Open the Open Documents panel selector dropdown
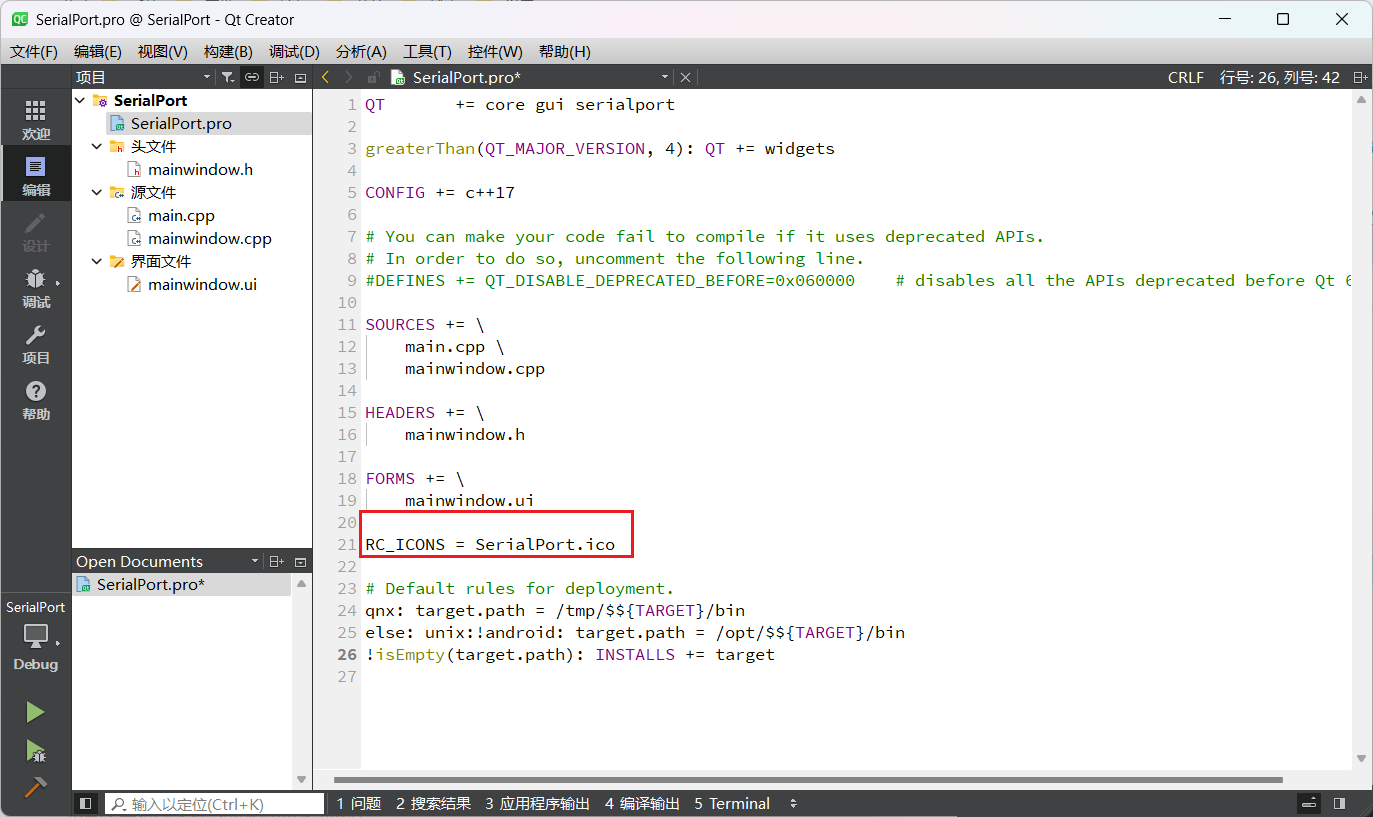This screenshot has height=817, width=1373. [x=255, y=561]
